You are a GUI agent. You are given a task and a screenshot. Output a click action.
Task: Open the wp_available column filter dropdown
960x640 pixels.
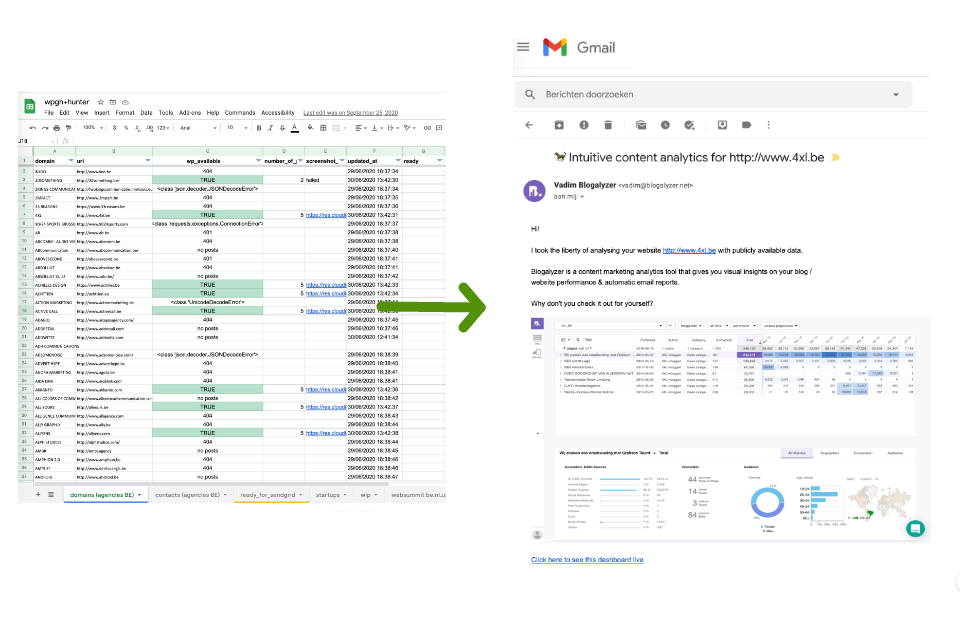pos(258,160)
